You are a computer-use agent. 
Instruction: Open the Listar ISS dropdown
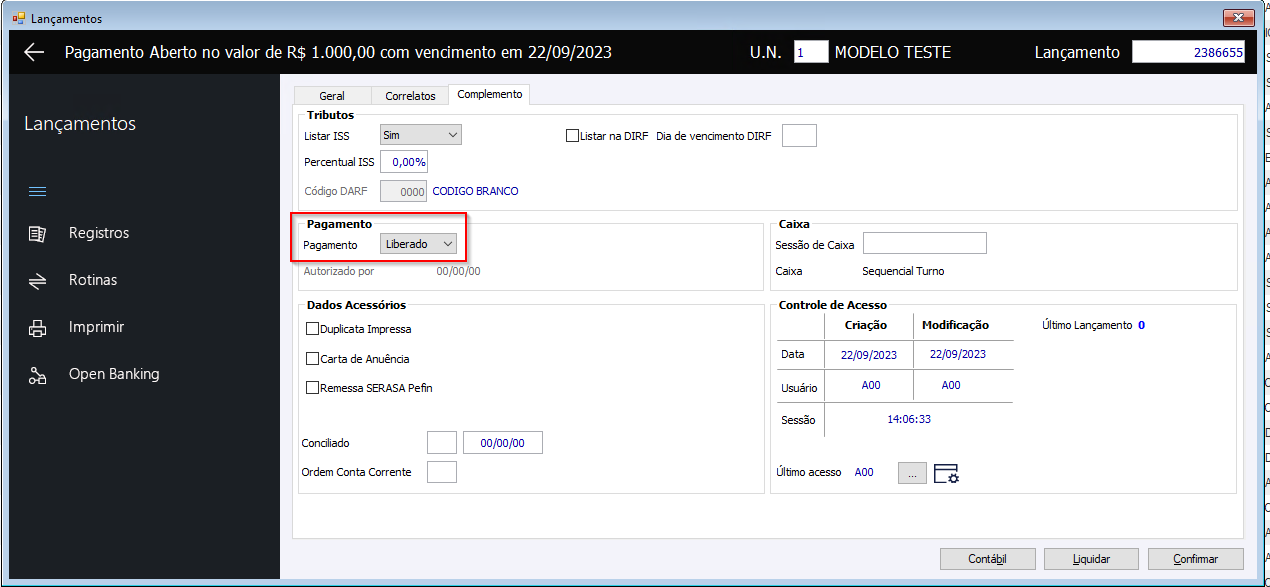(421, 134)
